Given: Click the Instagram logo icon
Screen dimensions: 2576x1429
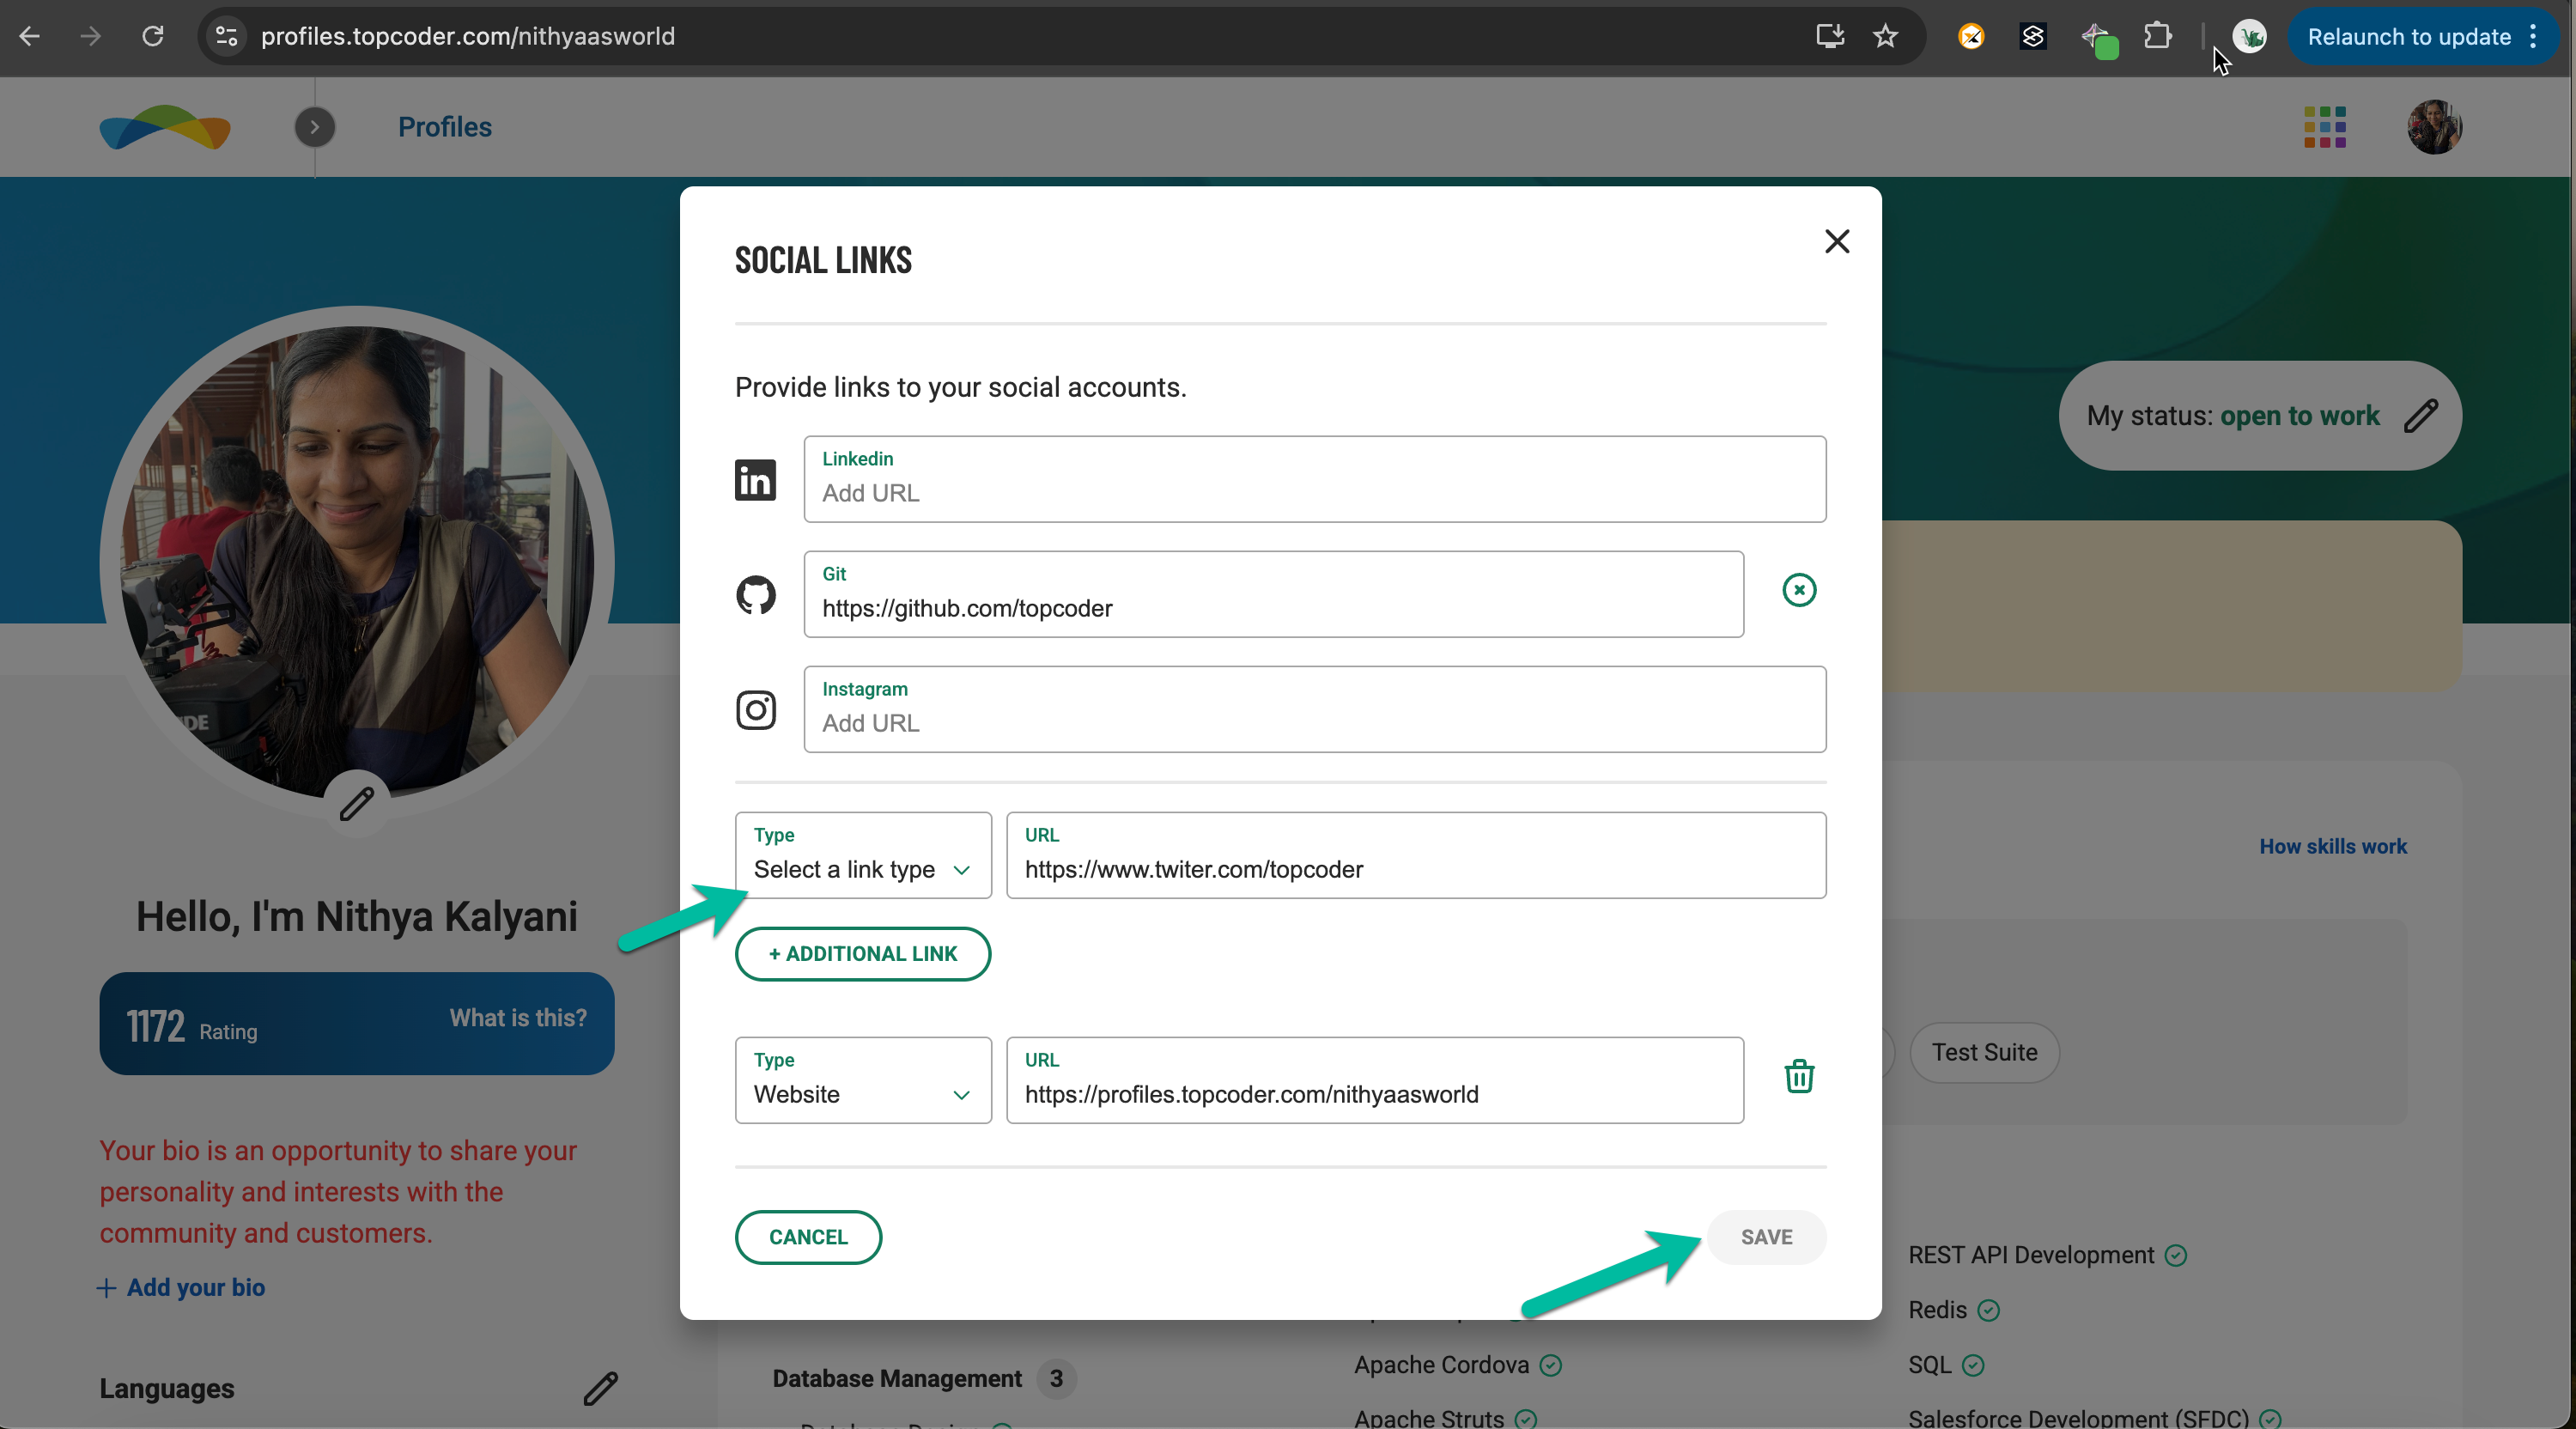Looking at the screenshot, I should [x=755, y=710].
